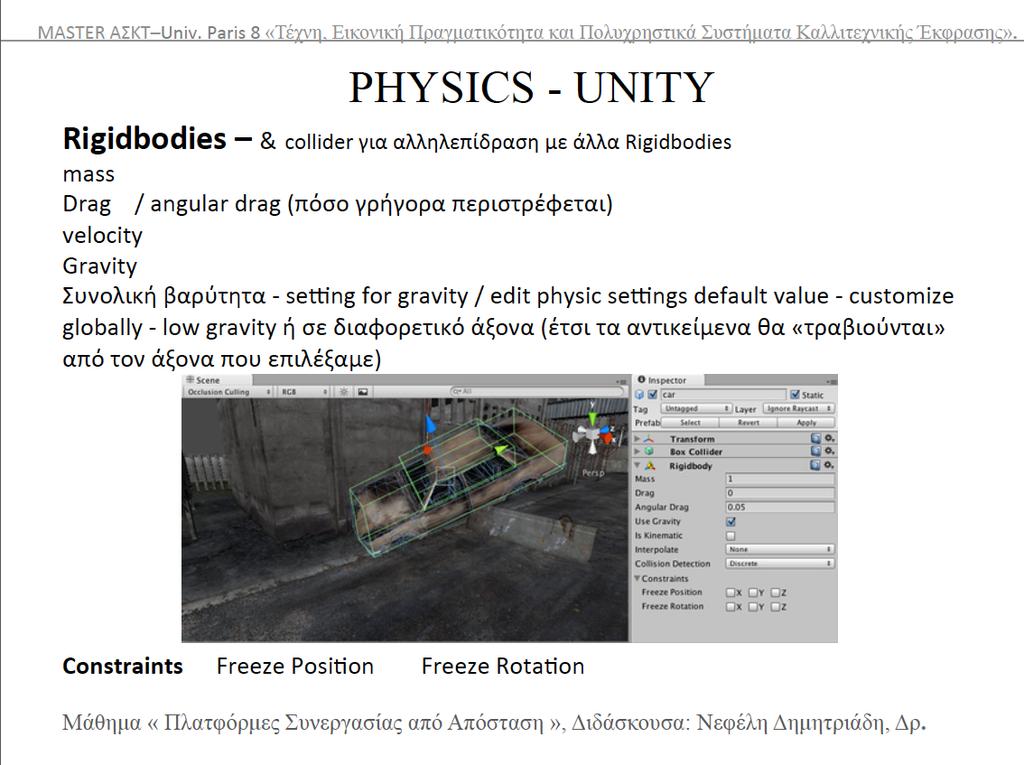Screen dimensions: 1024x765
Task: Open the Layer Ignore Raycast dropdown
Action: point(799,408)
